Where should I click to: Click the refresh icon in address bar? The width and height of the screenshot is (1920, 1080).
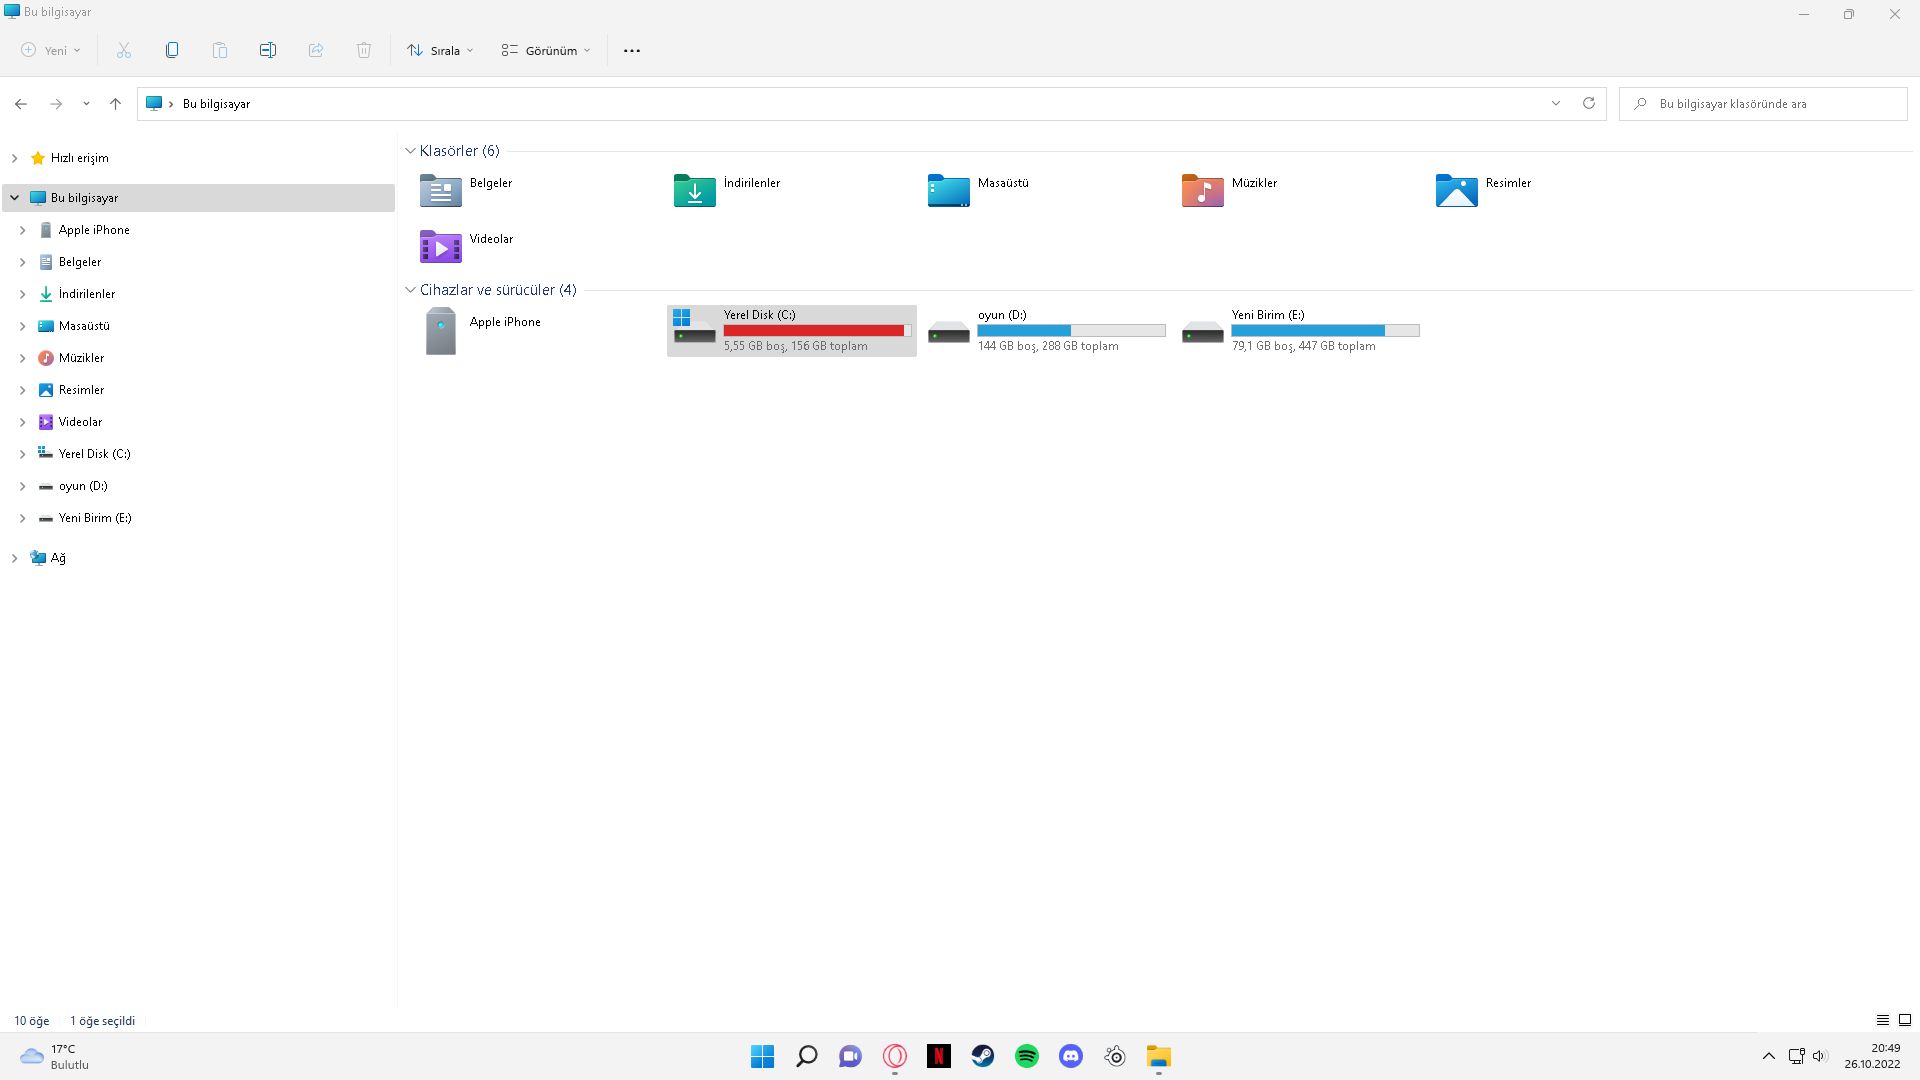[x=1588, y=103]
